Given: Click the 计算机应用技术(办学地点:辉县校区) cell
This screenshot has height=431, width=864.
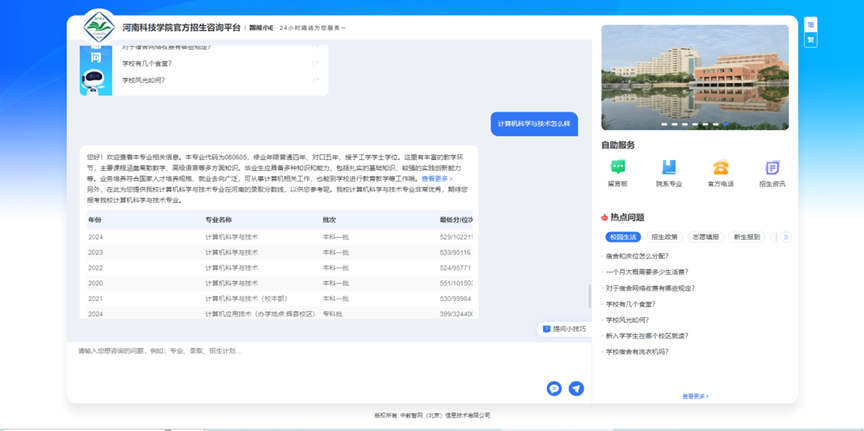Looking at the screenshot, I should point(260,314).
